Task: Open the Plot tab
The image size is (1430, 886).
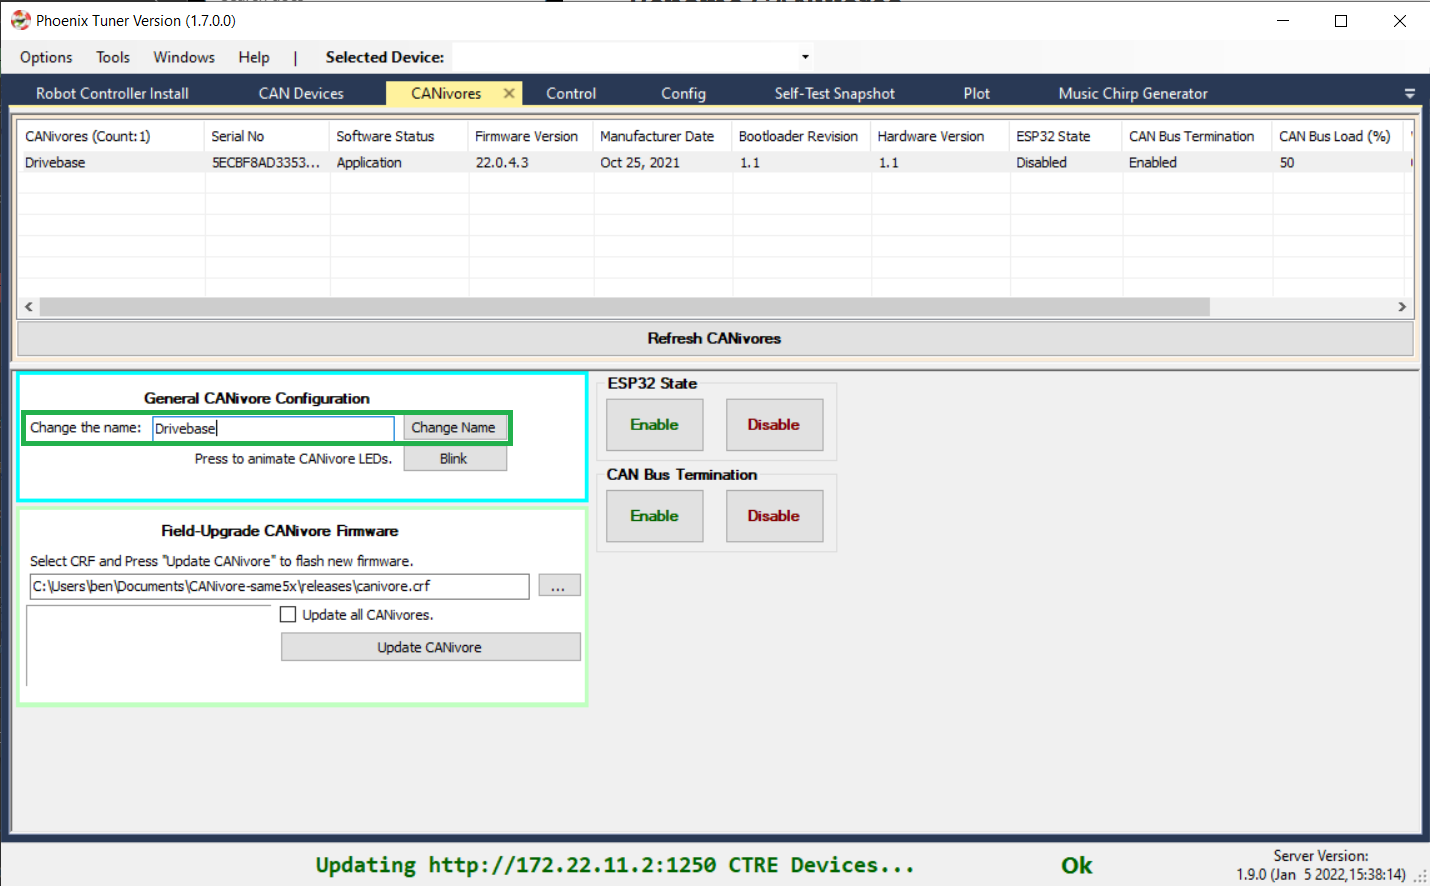Action: point(977,93)
